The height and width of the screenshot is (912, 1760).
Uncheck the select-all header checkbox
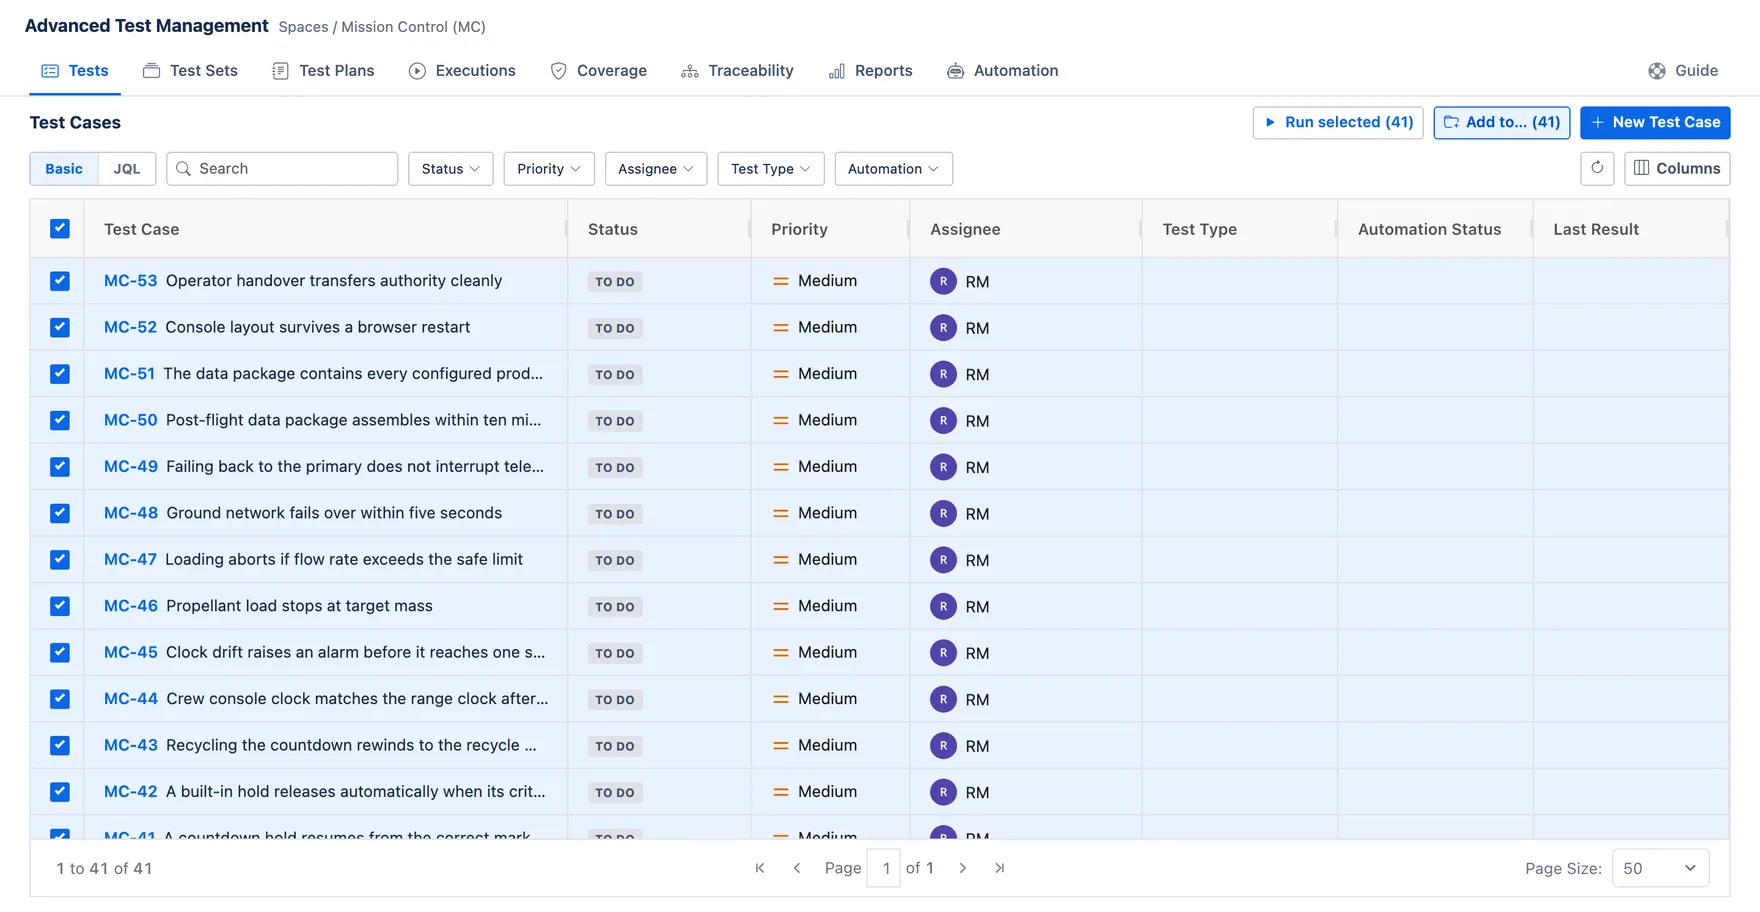(x=60, y=229)
